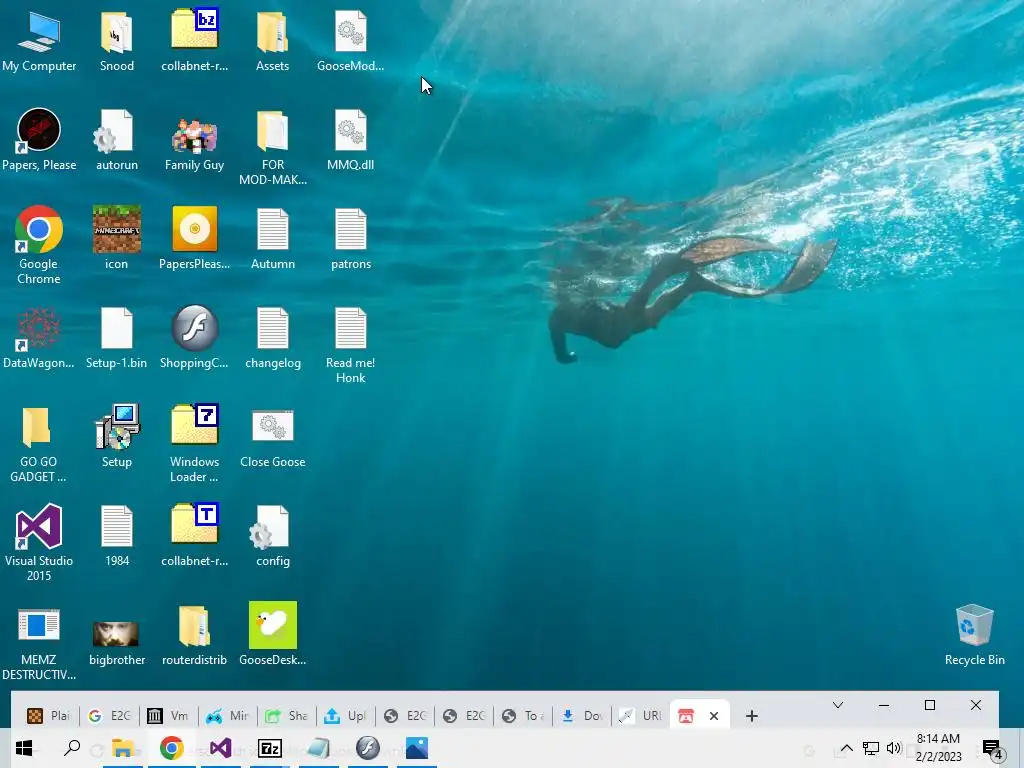The image size is (1024, 768).
Task: Switch to the Google E2C tab
Action: [x=109, y=716]
